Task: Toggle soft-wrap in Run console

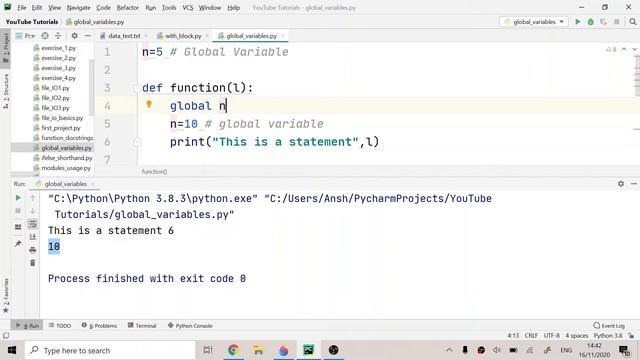Action: 33,224
